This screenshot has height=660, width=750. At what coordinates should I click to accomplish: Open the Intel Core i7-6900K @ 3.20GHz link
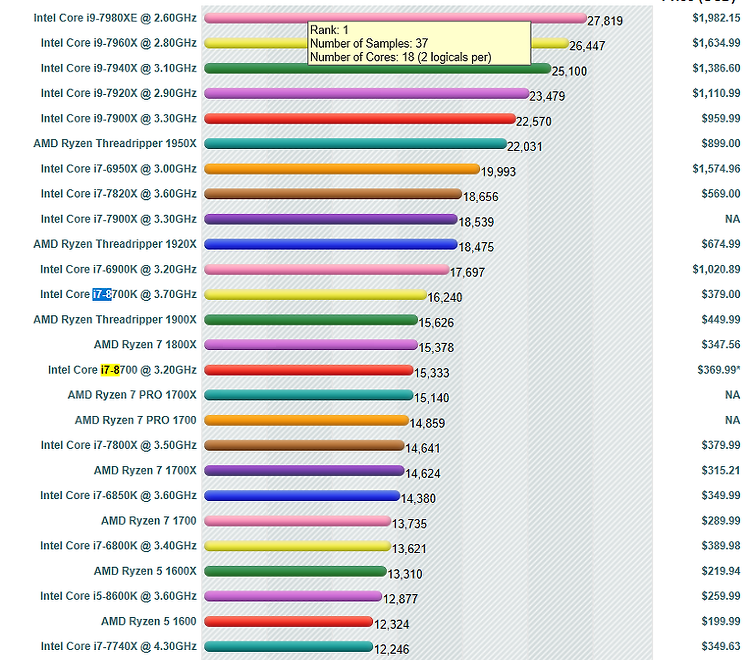click(x=118, y=269)
